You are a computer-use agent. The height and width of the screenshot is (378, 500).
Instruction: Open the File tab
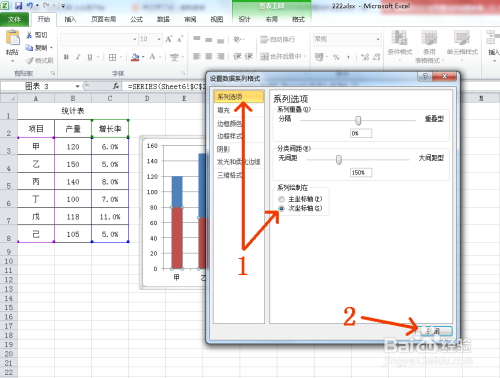click(x=14, y=19)
